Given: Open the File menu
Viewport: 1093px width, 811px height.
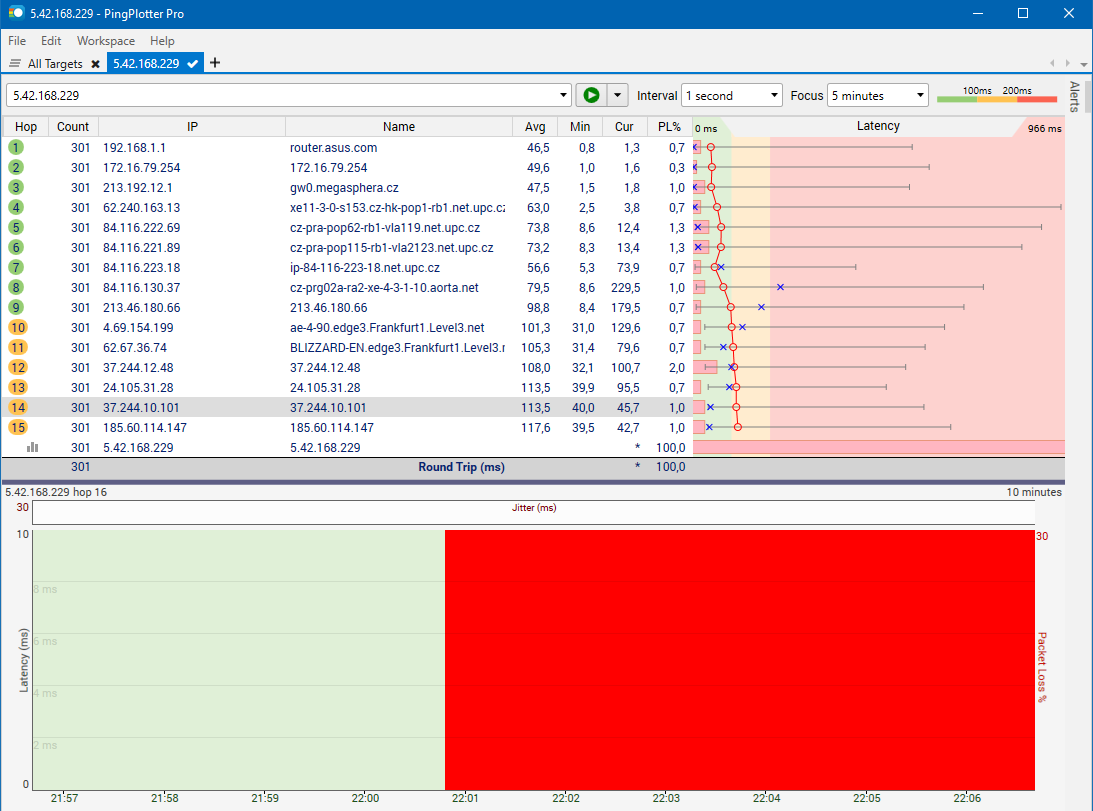Looking at the screenshot, I should coord(17,40).
